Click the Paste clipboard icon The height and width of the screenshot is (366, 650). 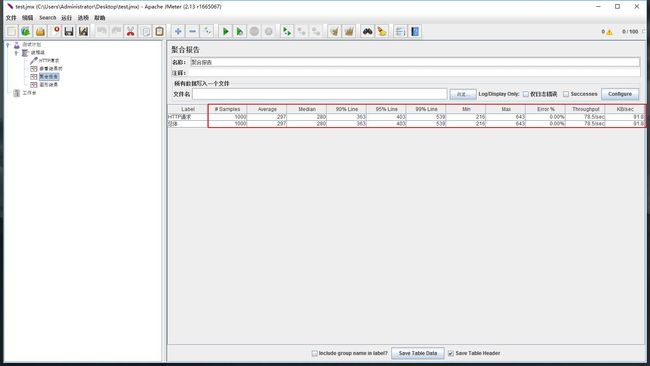click(x=160, y=32)
